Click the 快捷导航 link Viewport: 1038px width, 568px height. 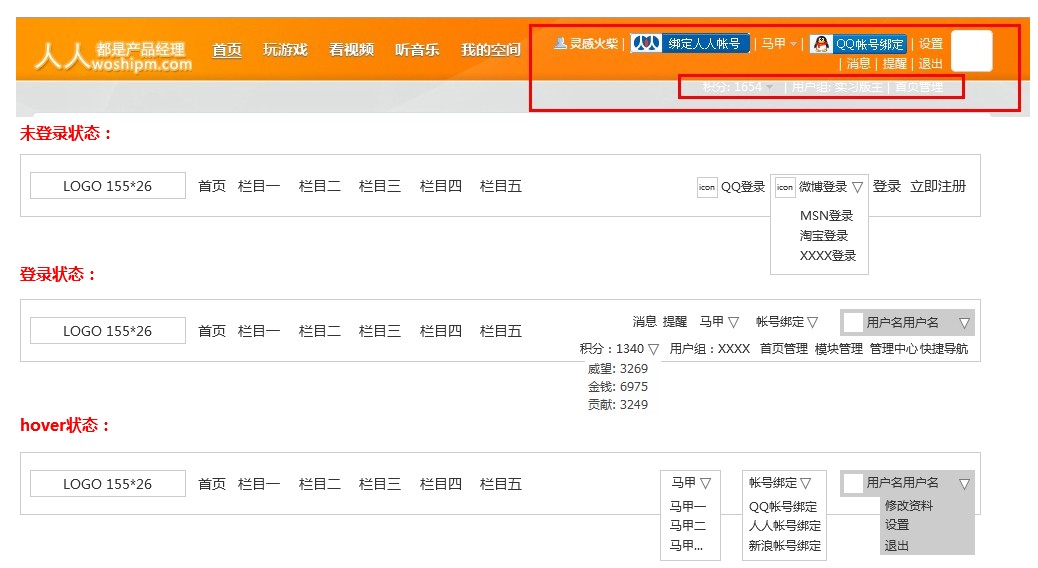pos(943,349)
